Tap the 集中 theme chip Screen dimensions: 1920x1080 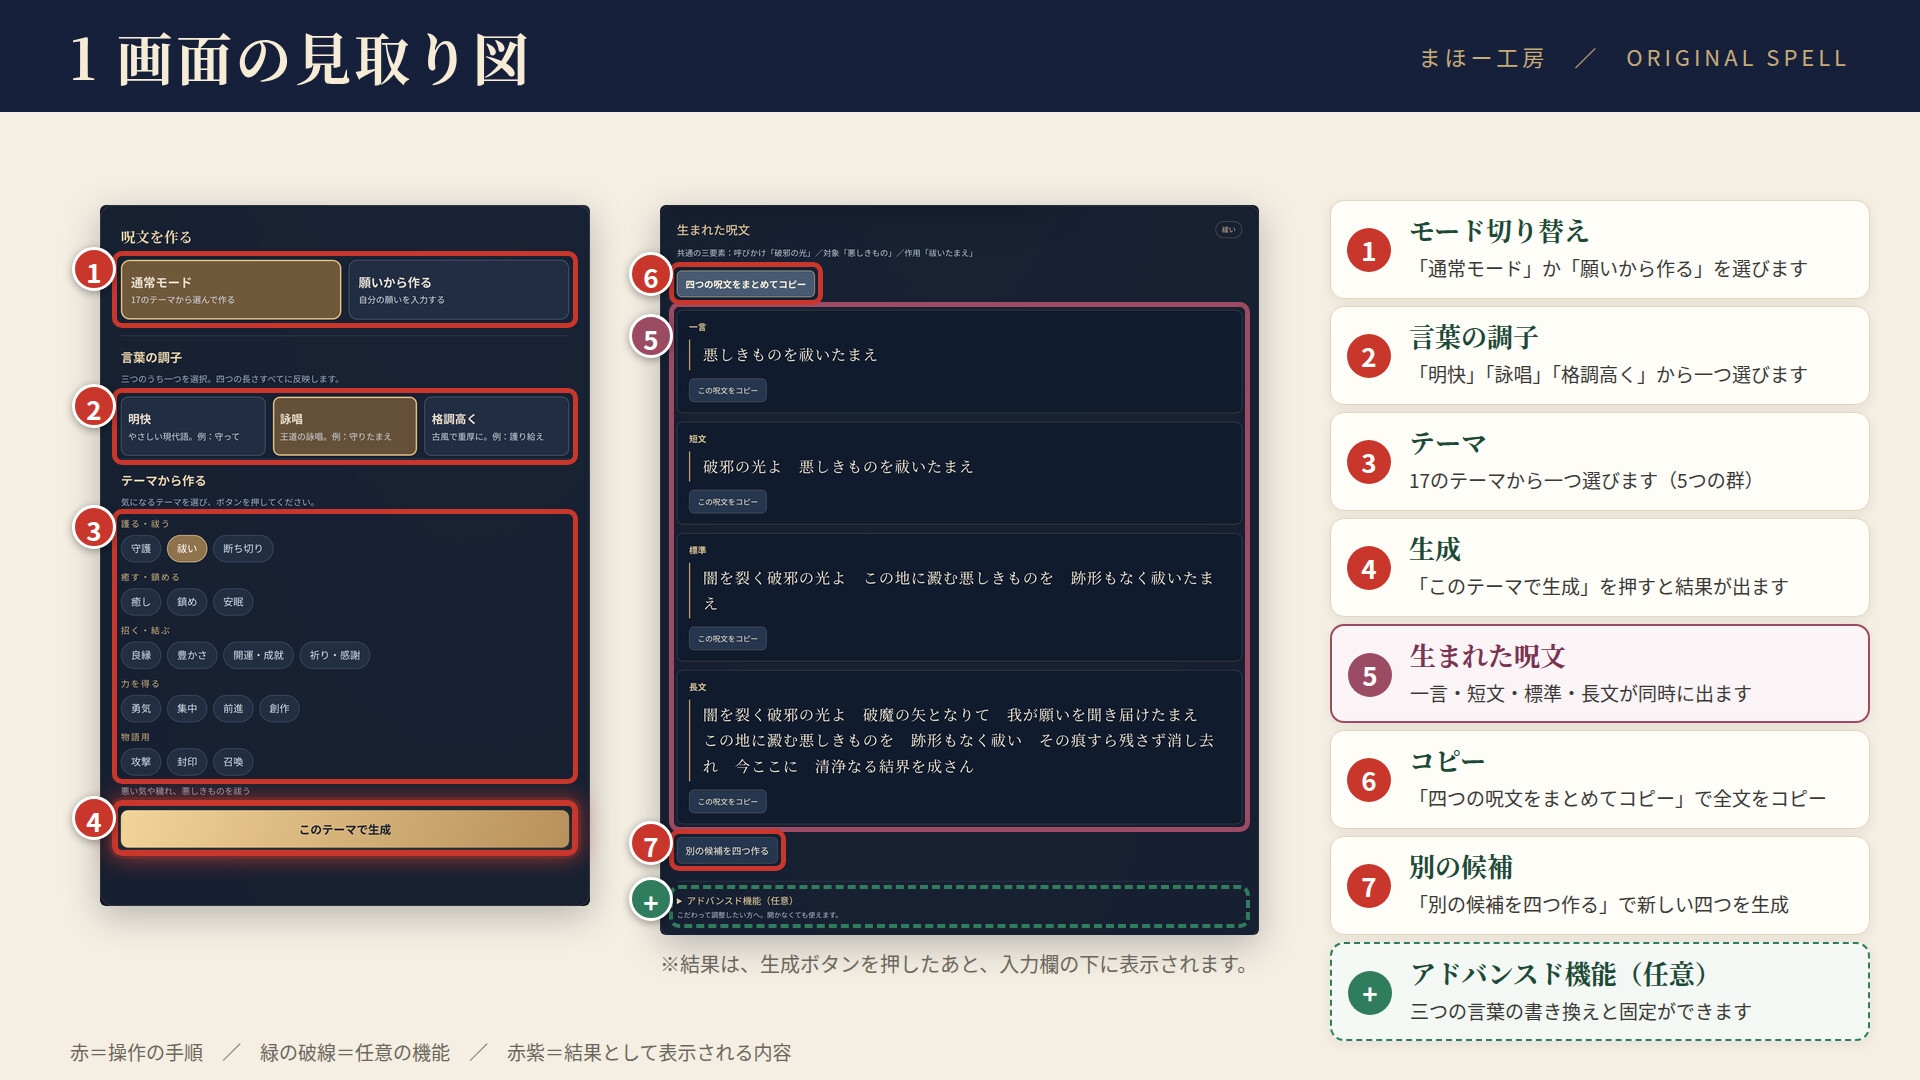(x=187, y=708)
